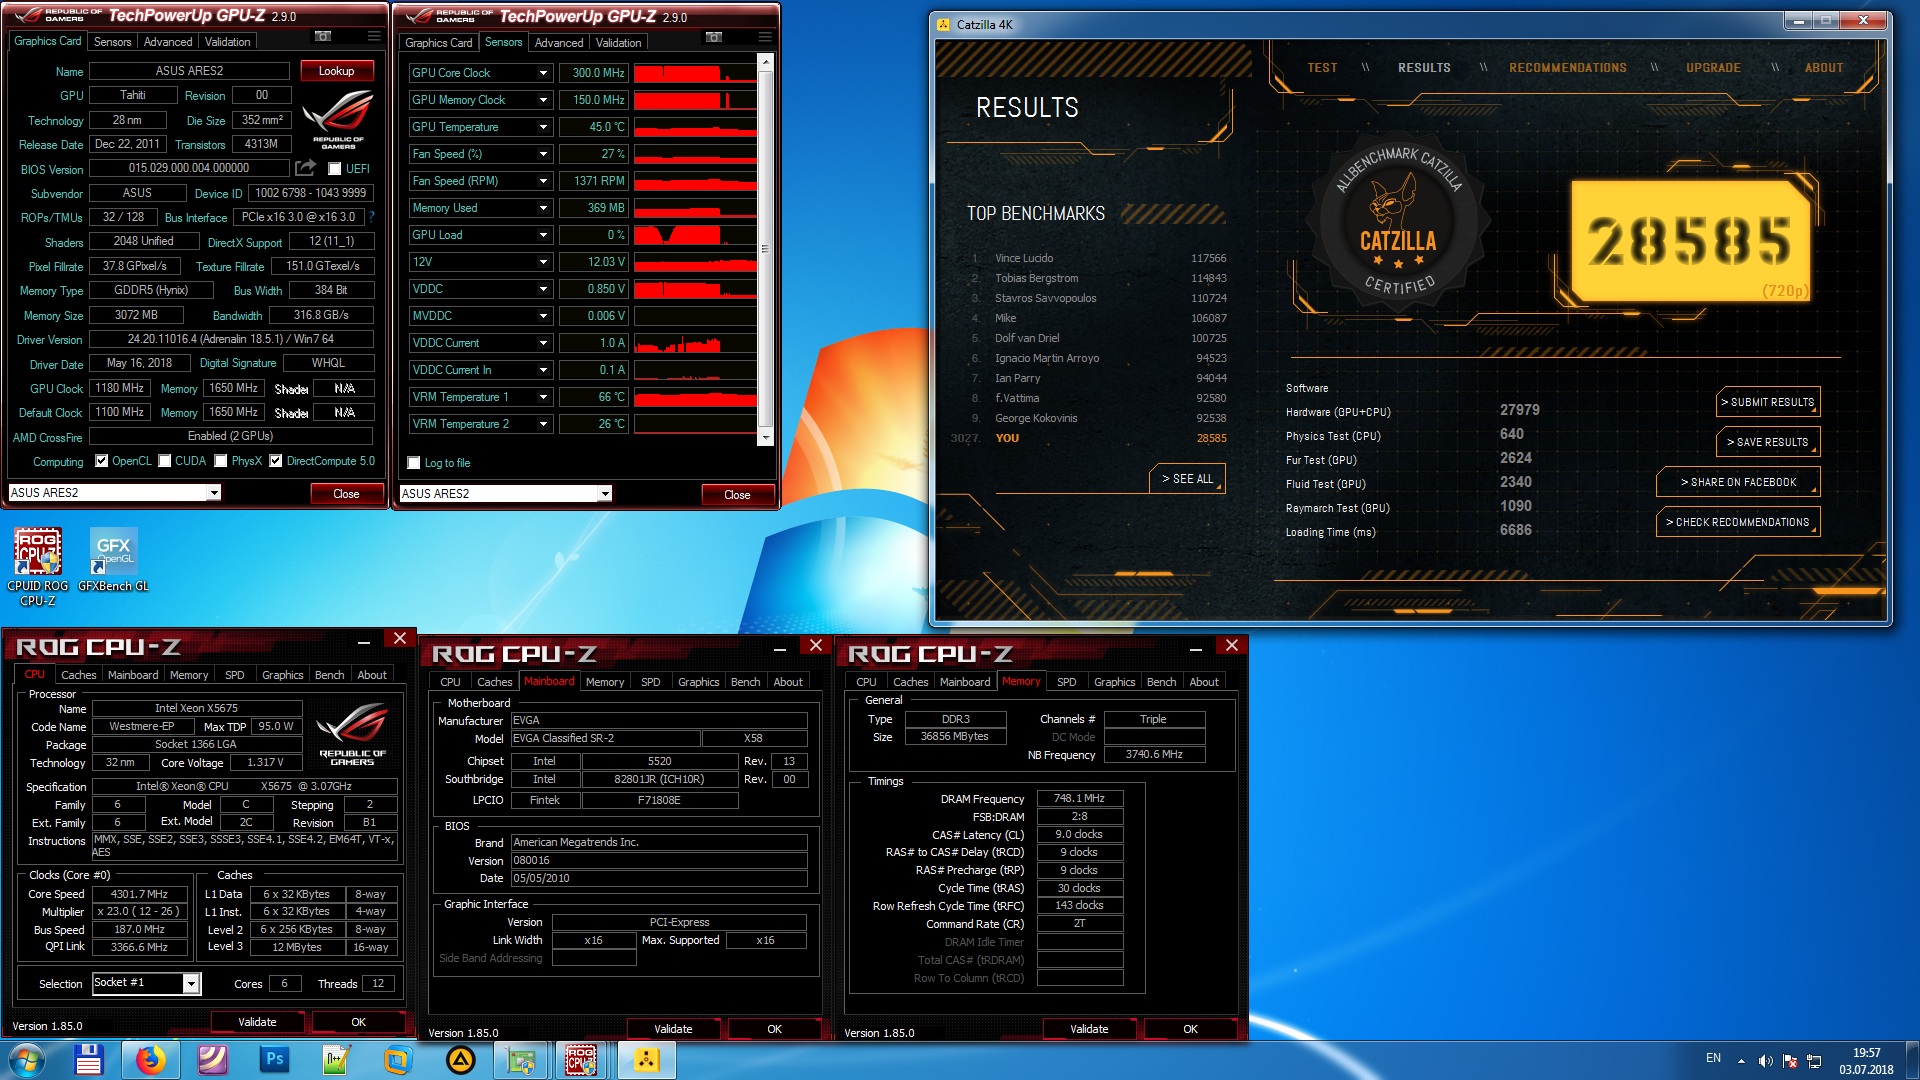Open the ASUS ARES2 card selector in Graphics Card window
Viewport: 1920px width, 1080px height.
[114, 492]
